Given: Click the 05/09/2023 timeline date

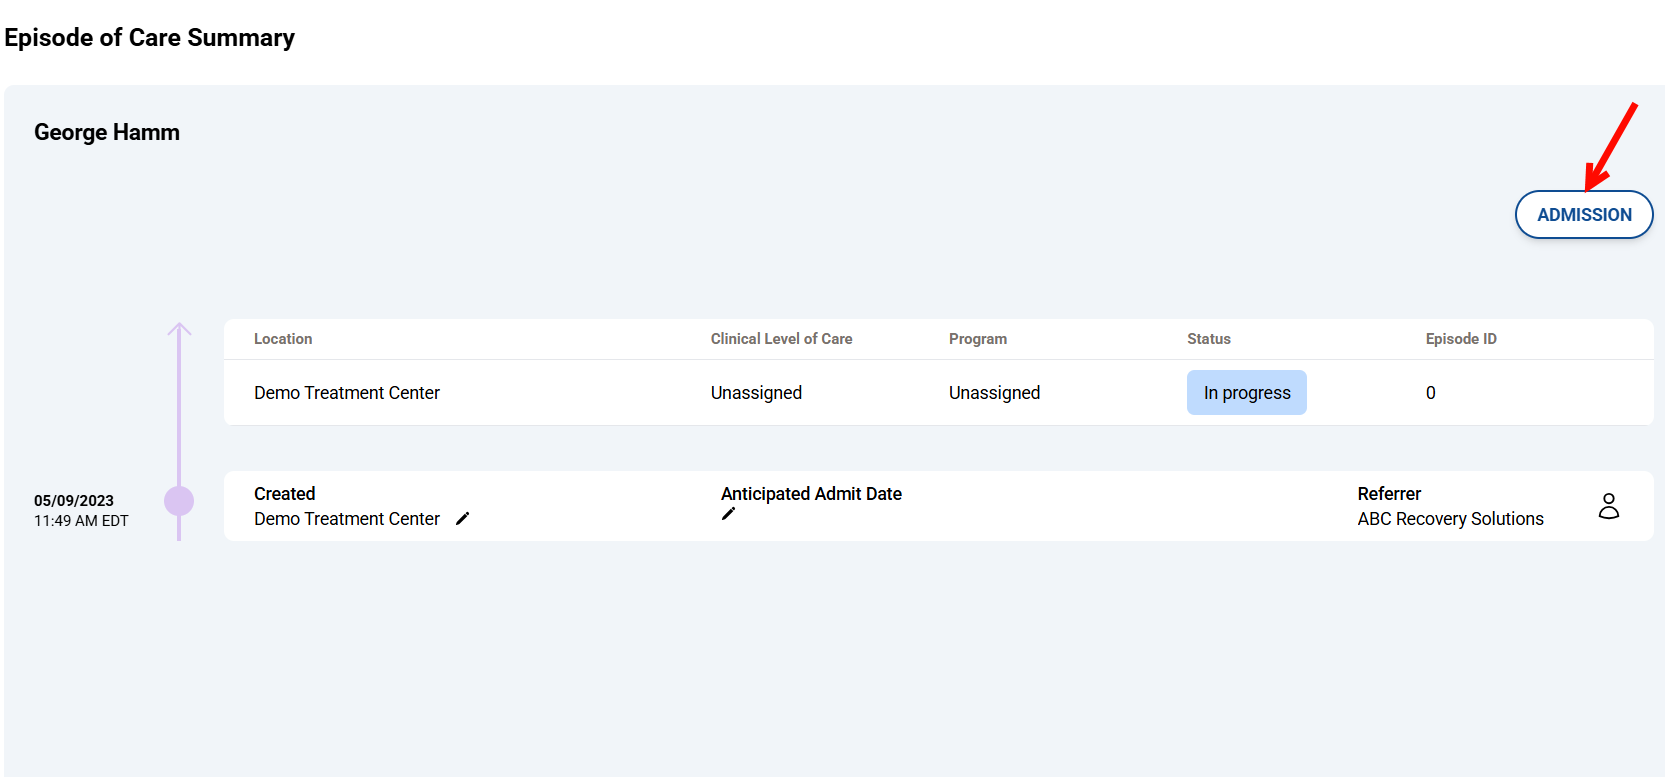Looking at the screenshot, I should pos(74,501).
